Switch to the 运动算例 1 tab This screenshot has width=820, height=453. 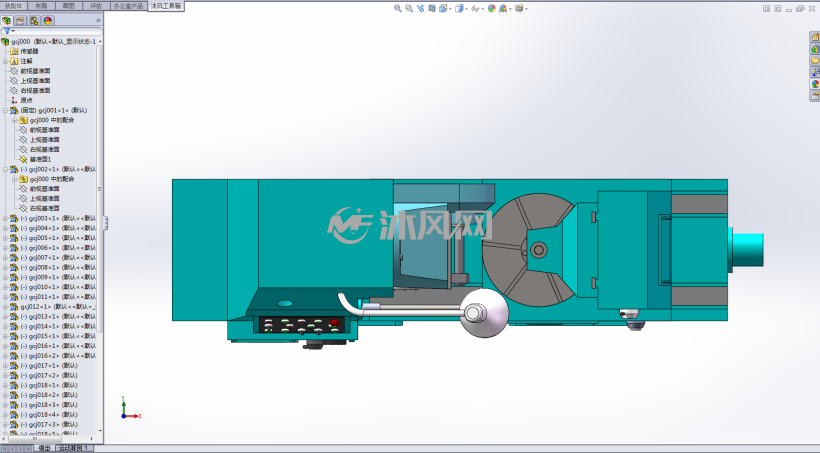[73, 448]
